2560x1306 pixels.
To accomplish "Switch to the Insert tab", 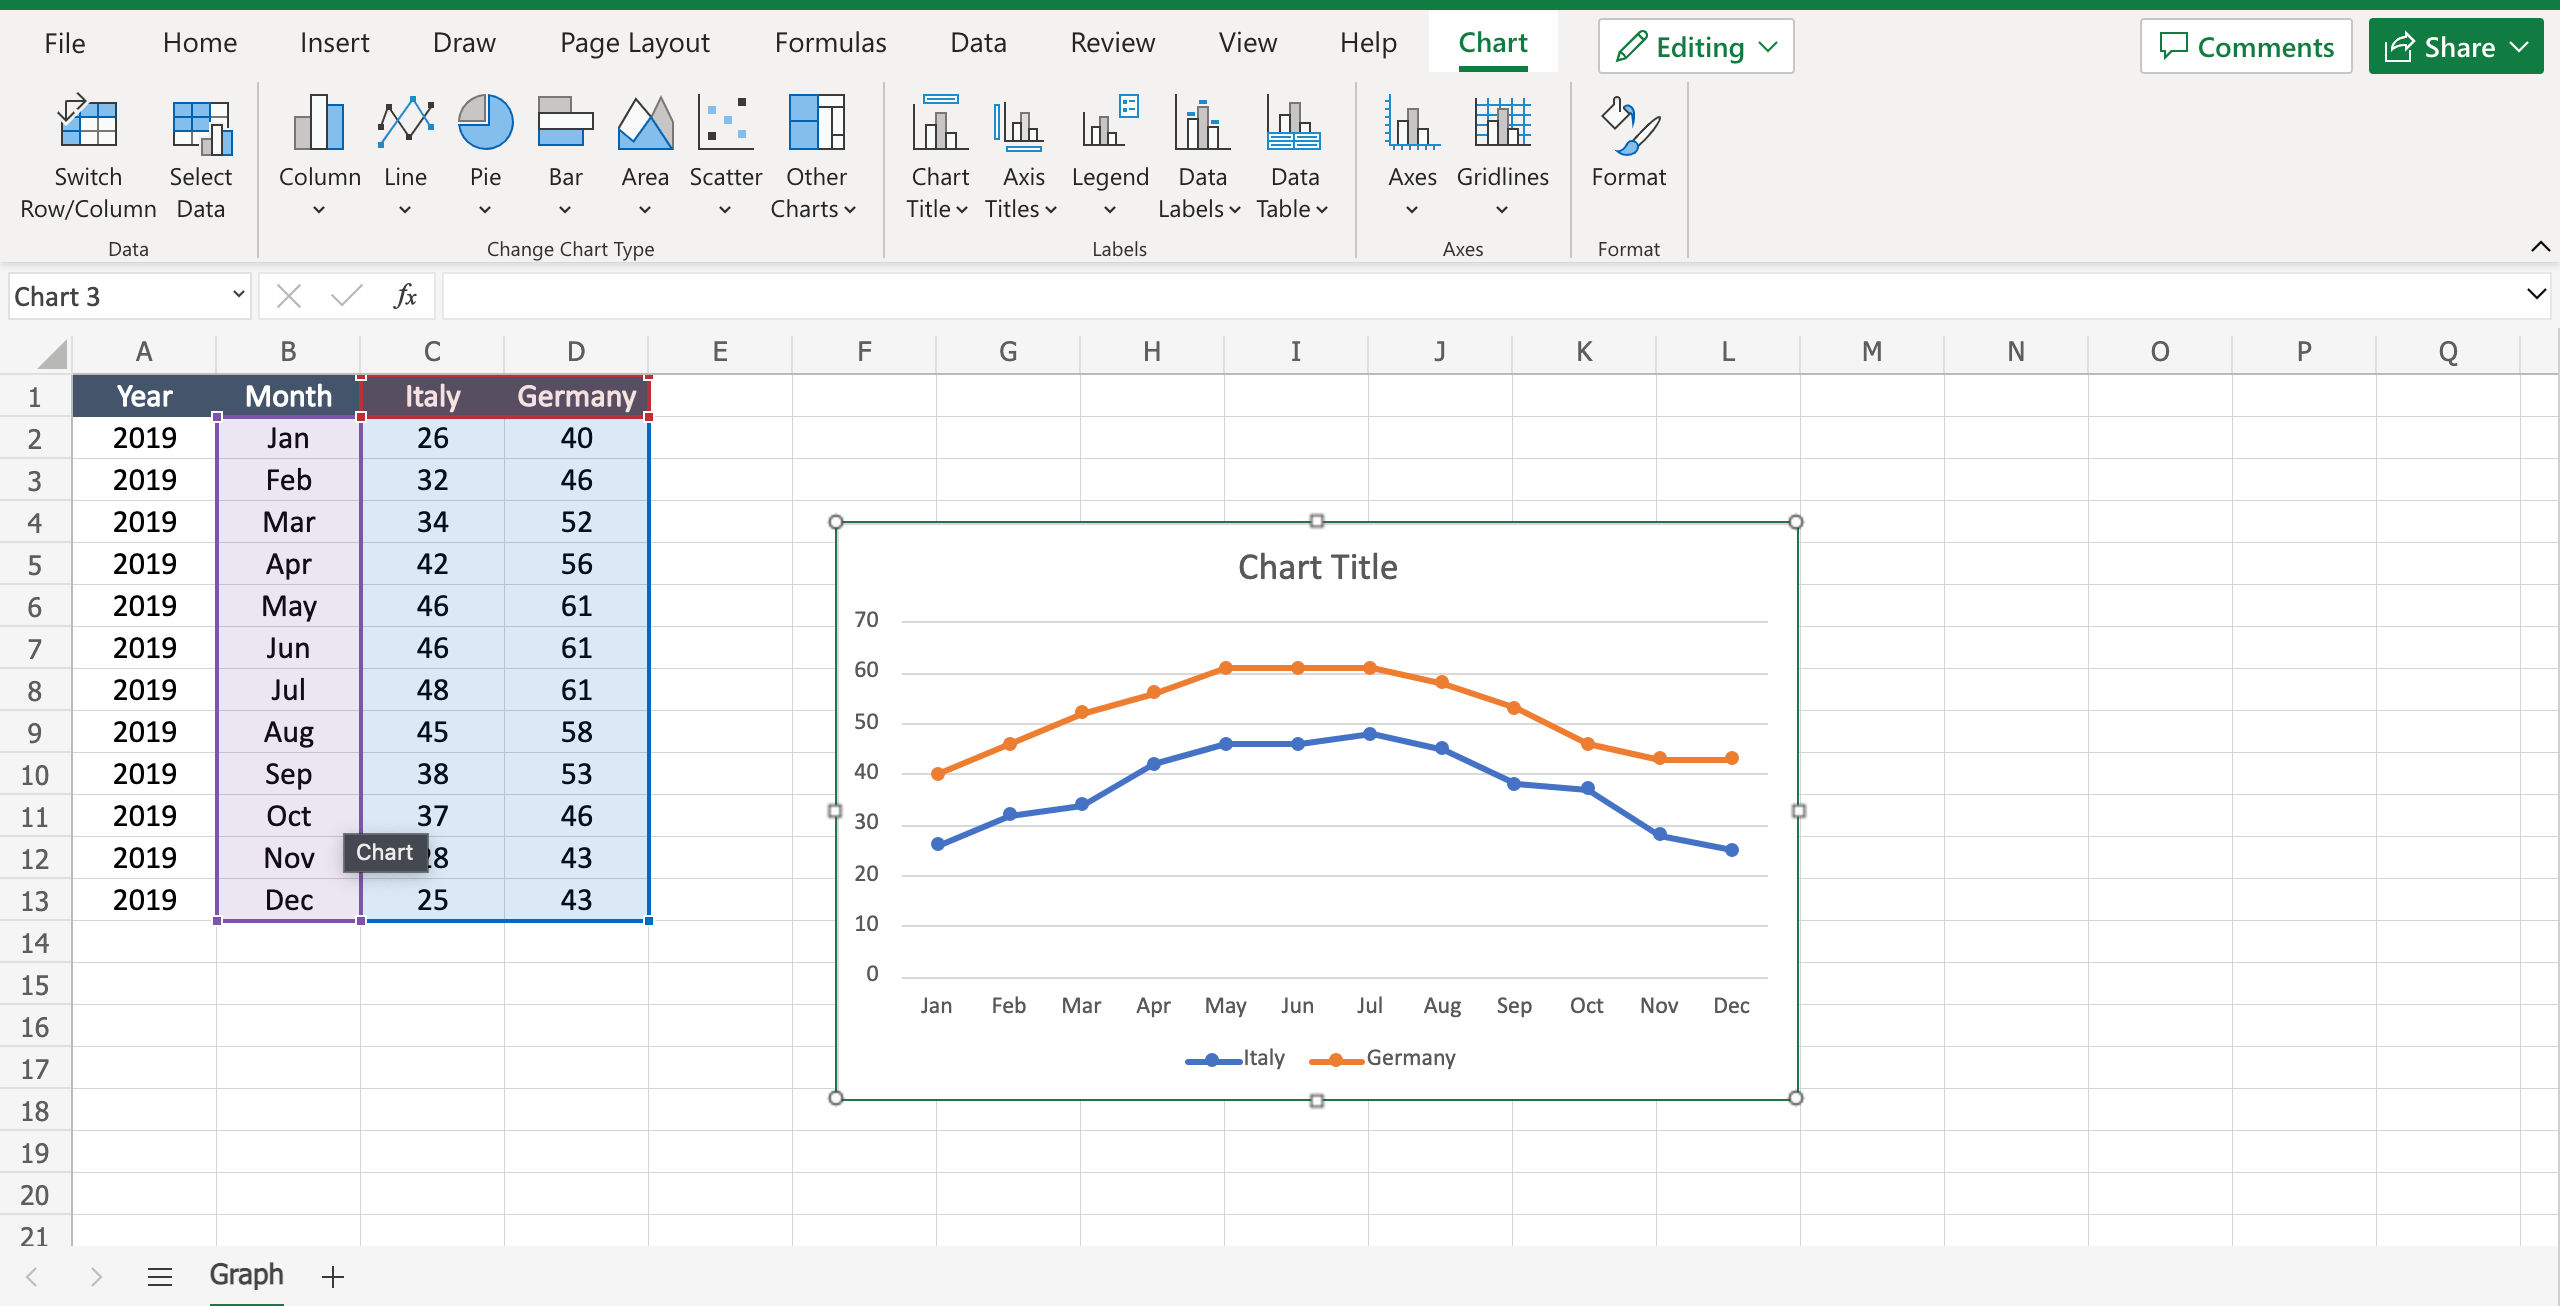I will [x=334, y=43].
